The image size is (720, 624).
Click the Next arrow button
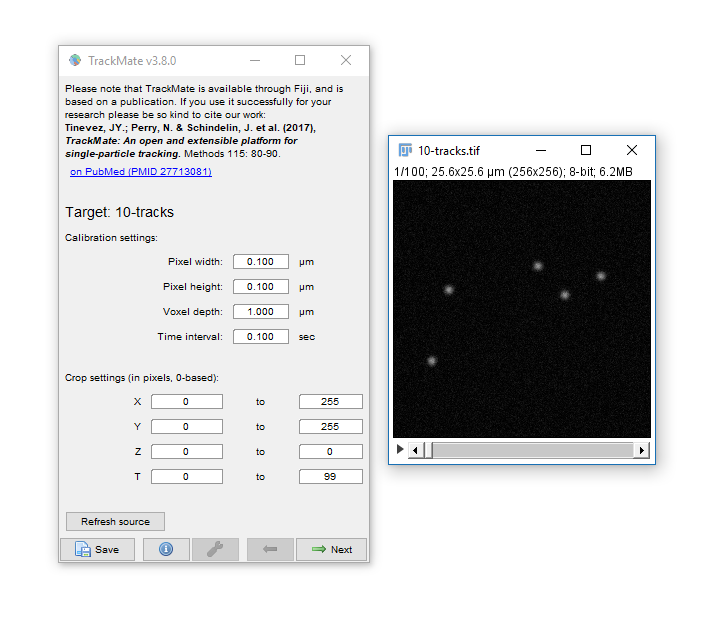click(331, 549)
